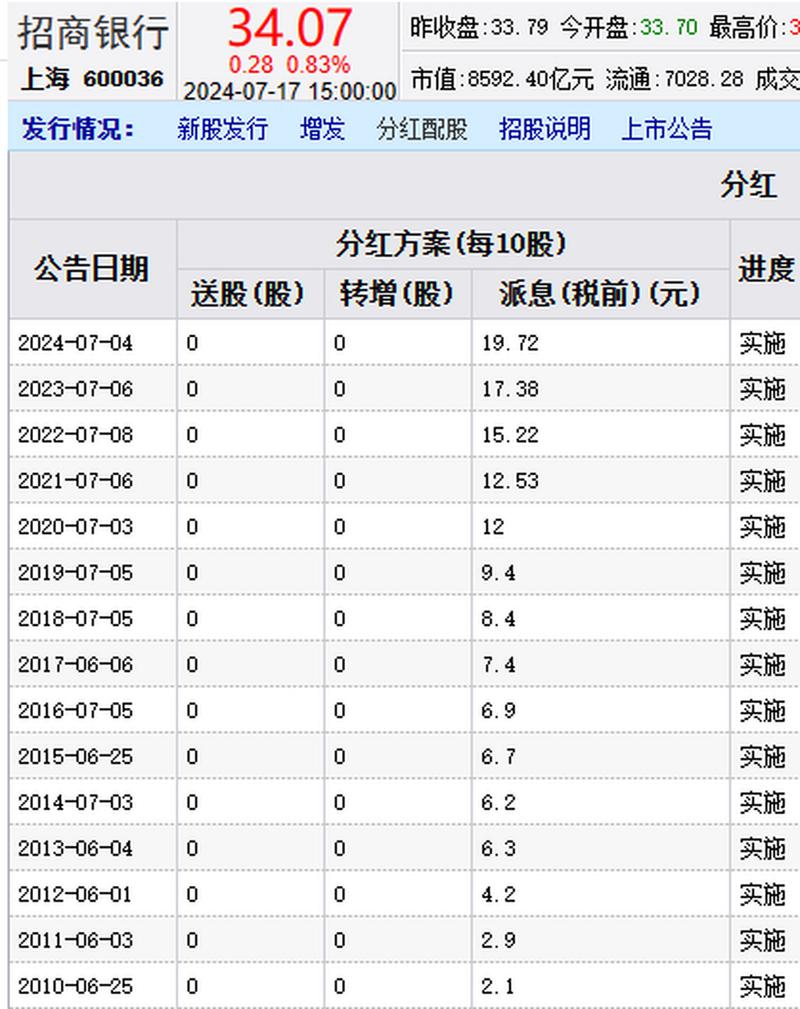Click dividend value 6.7
This screenshot has height=1009, width=800.
pos(498,757)
